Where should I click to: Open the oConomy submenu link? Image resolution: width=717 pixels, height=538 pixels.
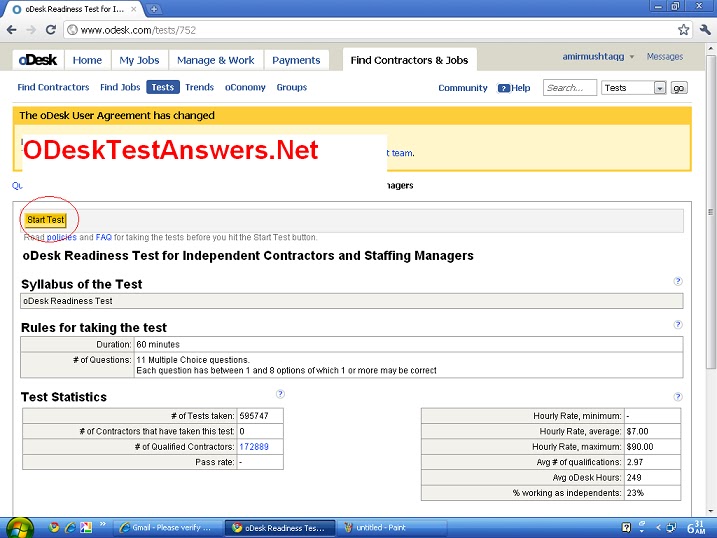pos(245,87)
